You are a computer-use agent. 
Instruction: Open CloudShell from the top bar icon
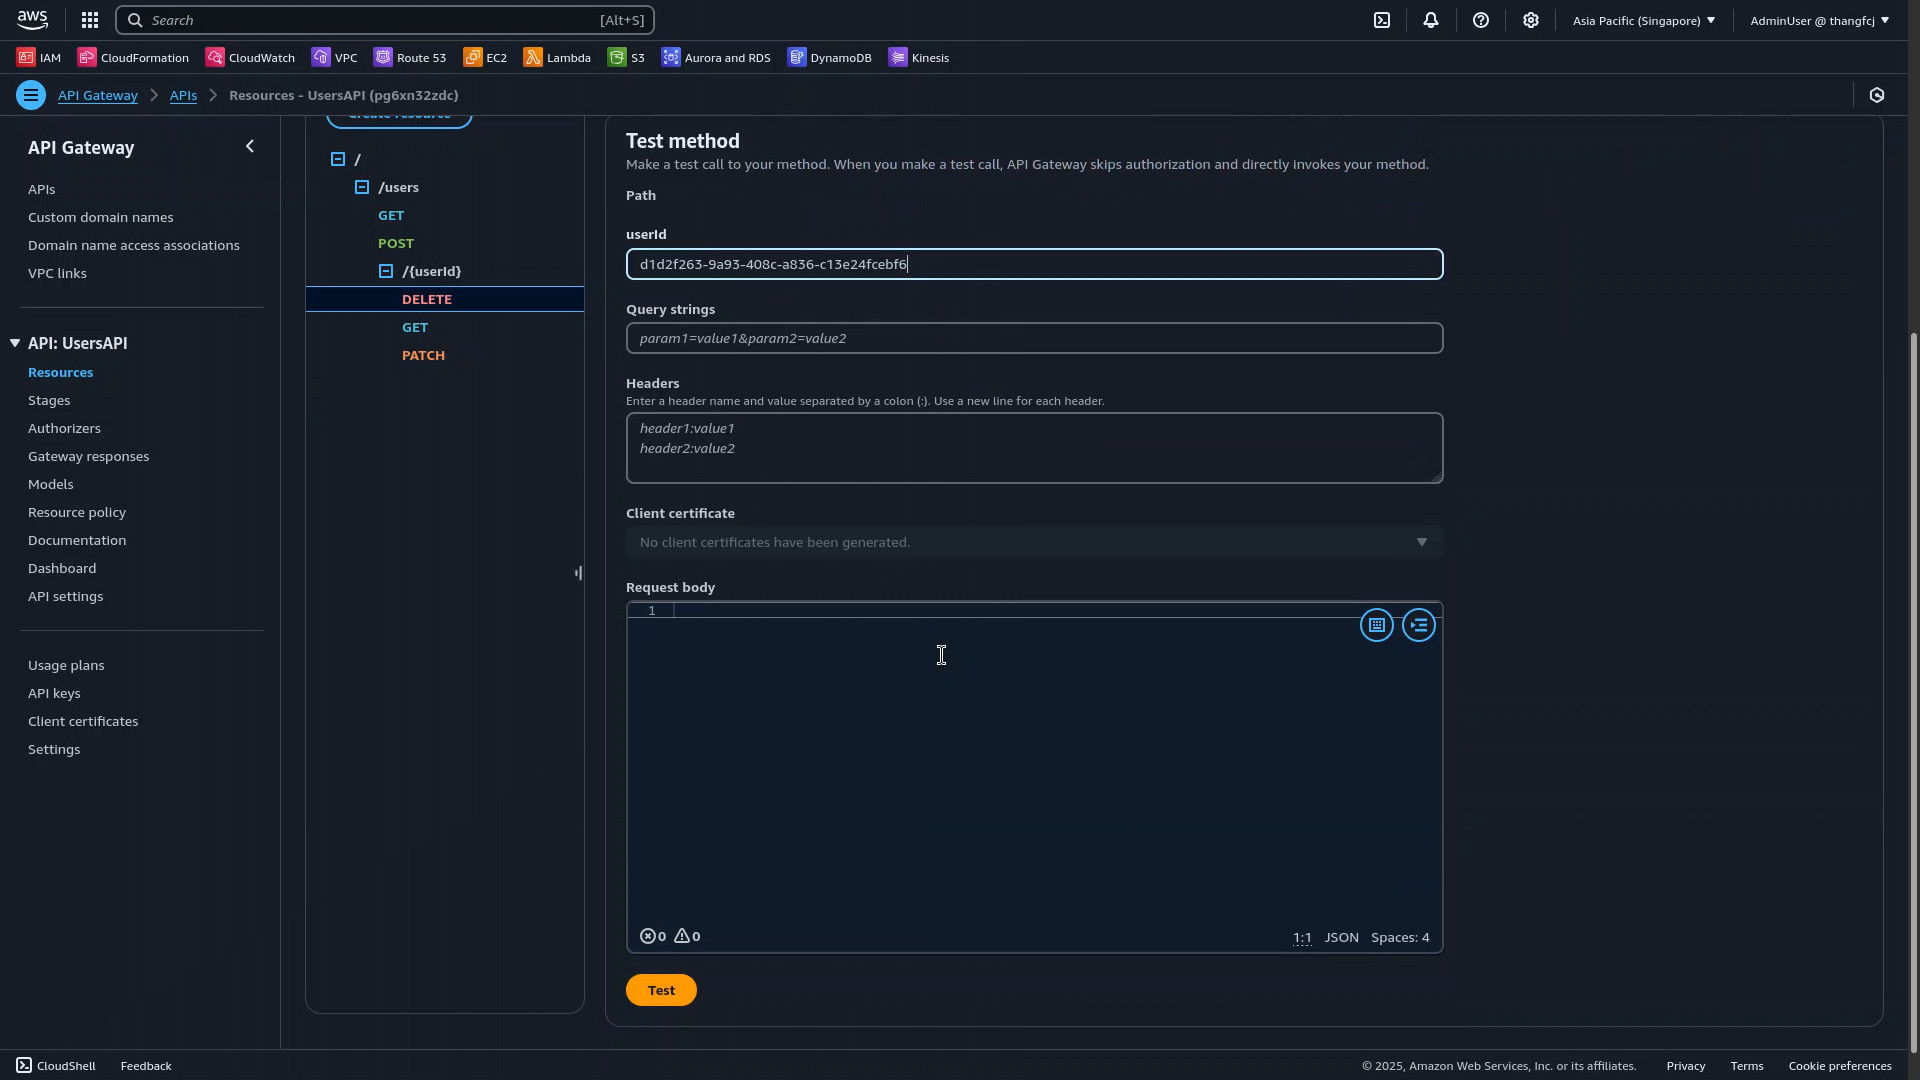click(x=1382, y=20)
